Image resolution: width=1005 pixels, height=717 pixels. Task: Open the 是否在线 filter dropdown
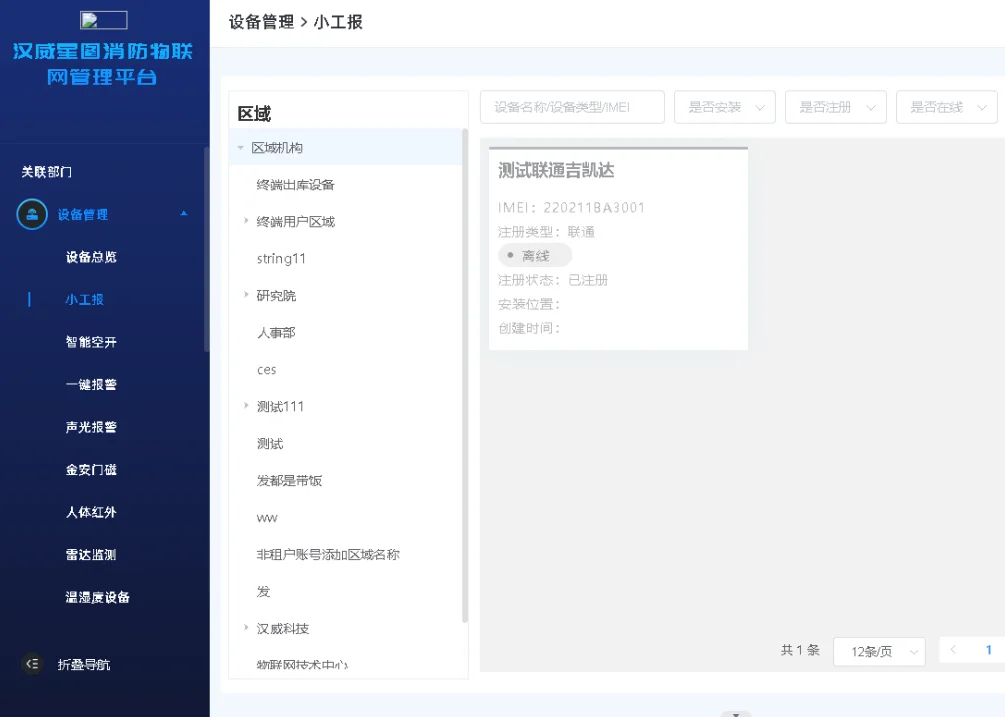[945, 106]
